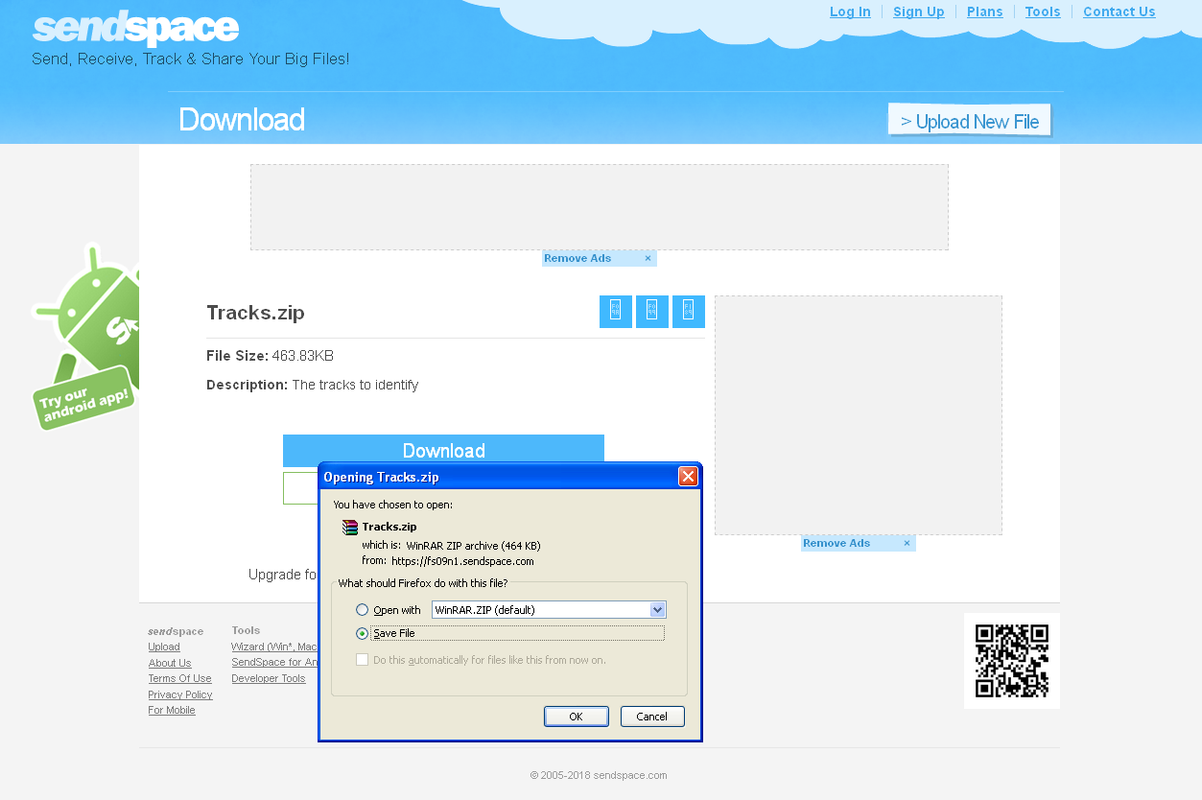Screen dimensions: 1202x800
Task: Click WinRAR ZIP archive (464 KB) text
Action: point(473,546)
